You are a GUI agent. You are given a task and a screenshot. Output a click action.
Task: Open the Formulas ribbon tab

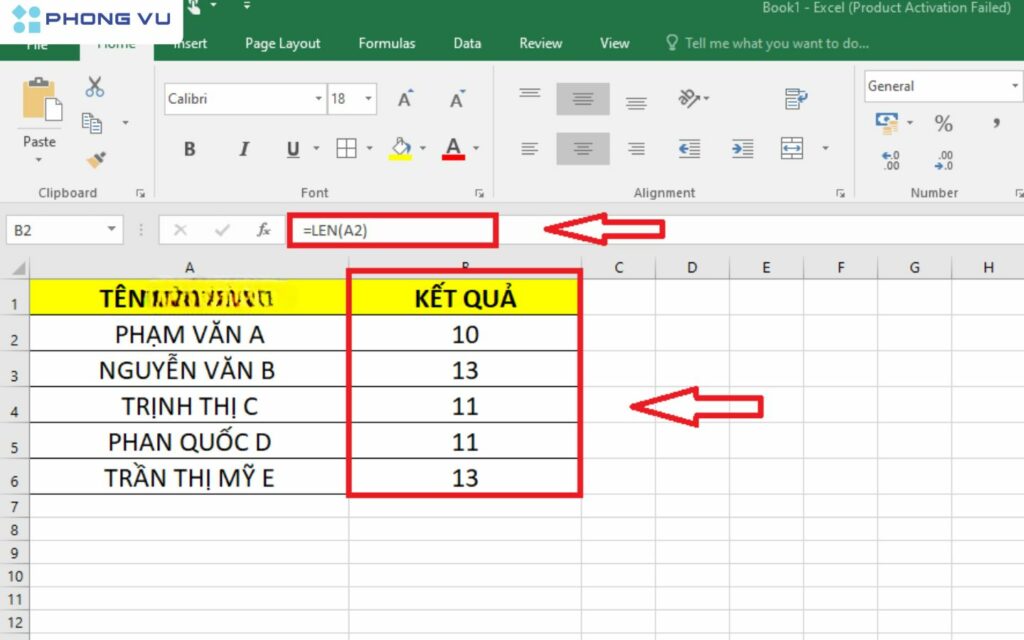click(387, 43)
